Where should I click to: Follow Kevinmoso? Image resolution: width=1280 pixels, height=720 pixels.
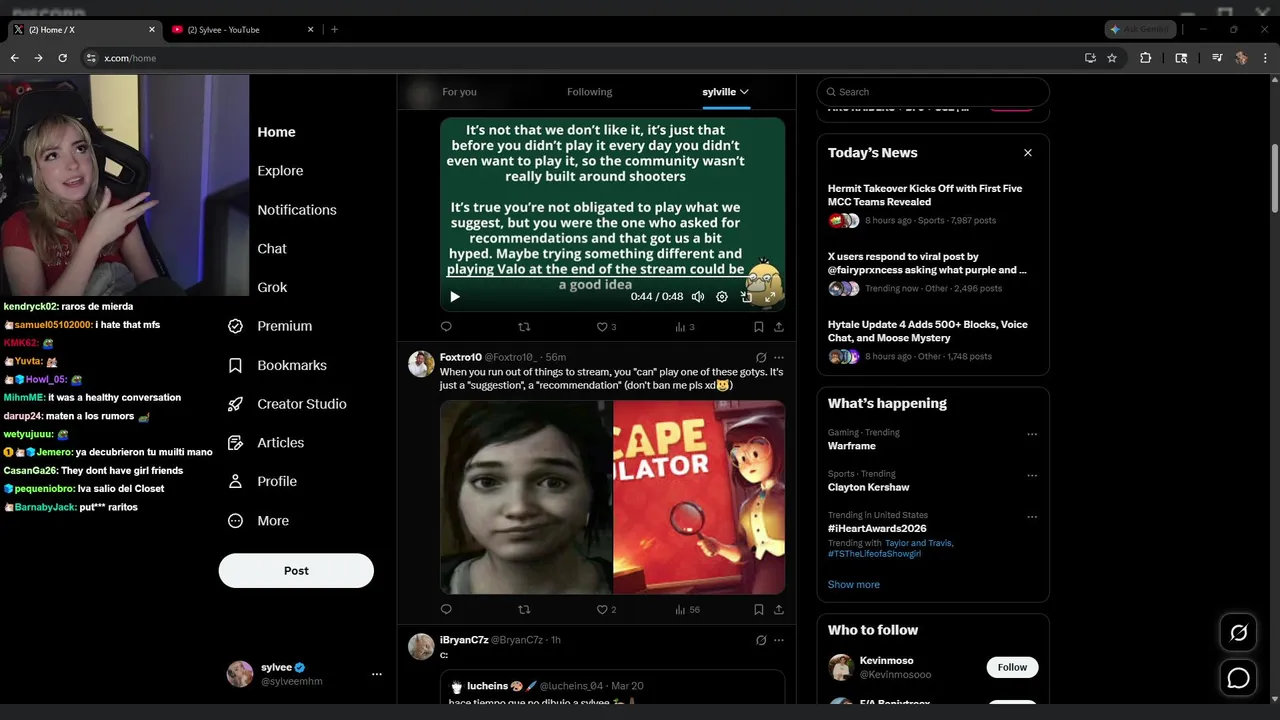pos(1012,667)
